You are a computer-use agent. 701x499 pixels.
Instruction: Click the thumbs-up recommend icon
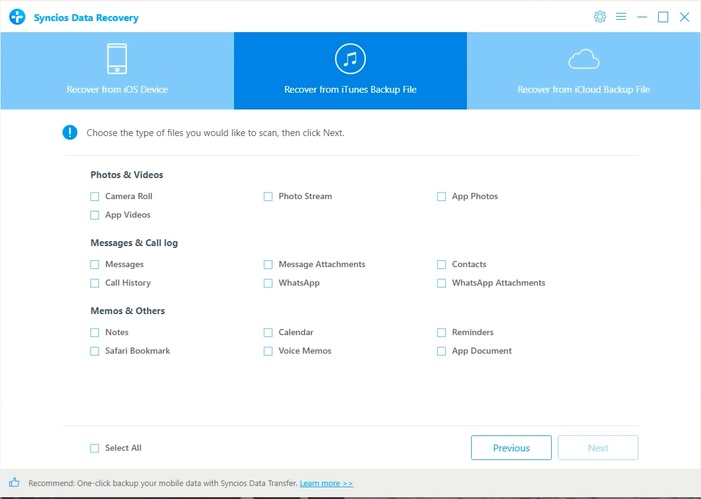[14, 482]
